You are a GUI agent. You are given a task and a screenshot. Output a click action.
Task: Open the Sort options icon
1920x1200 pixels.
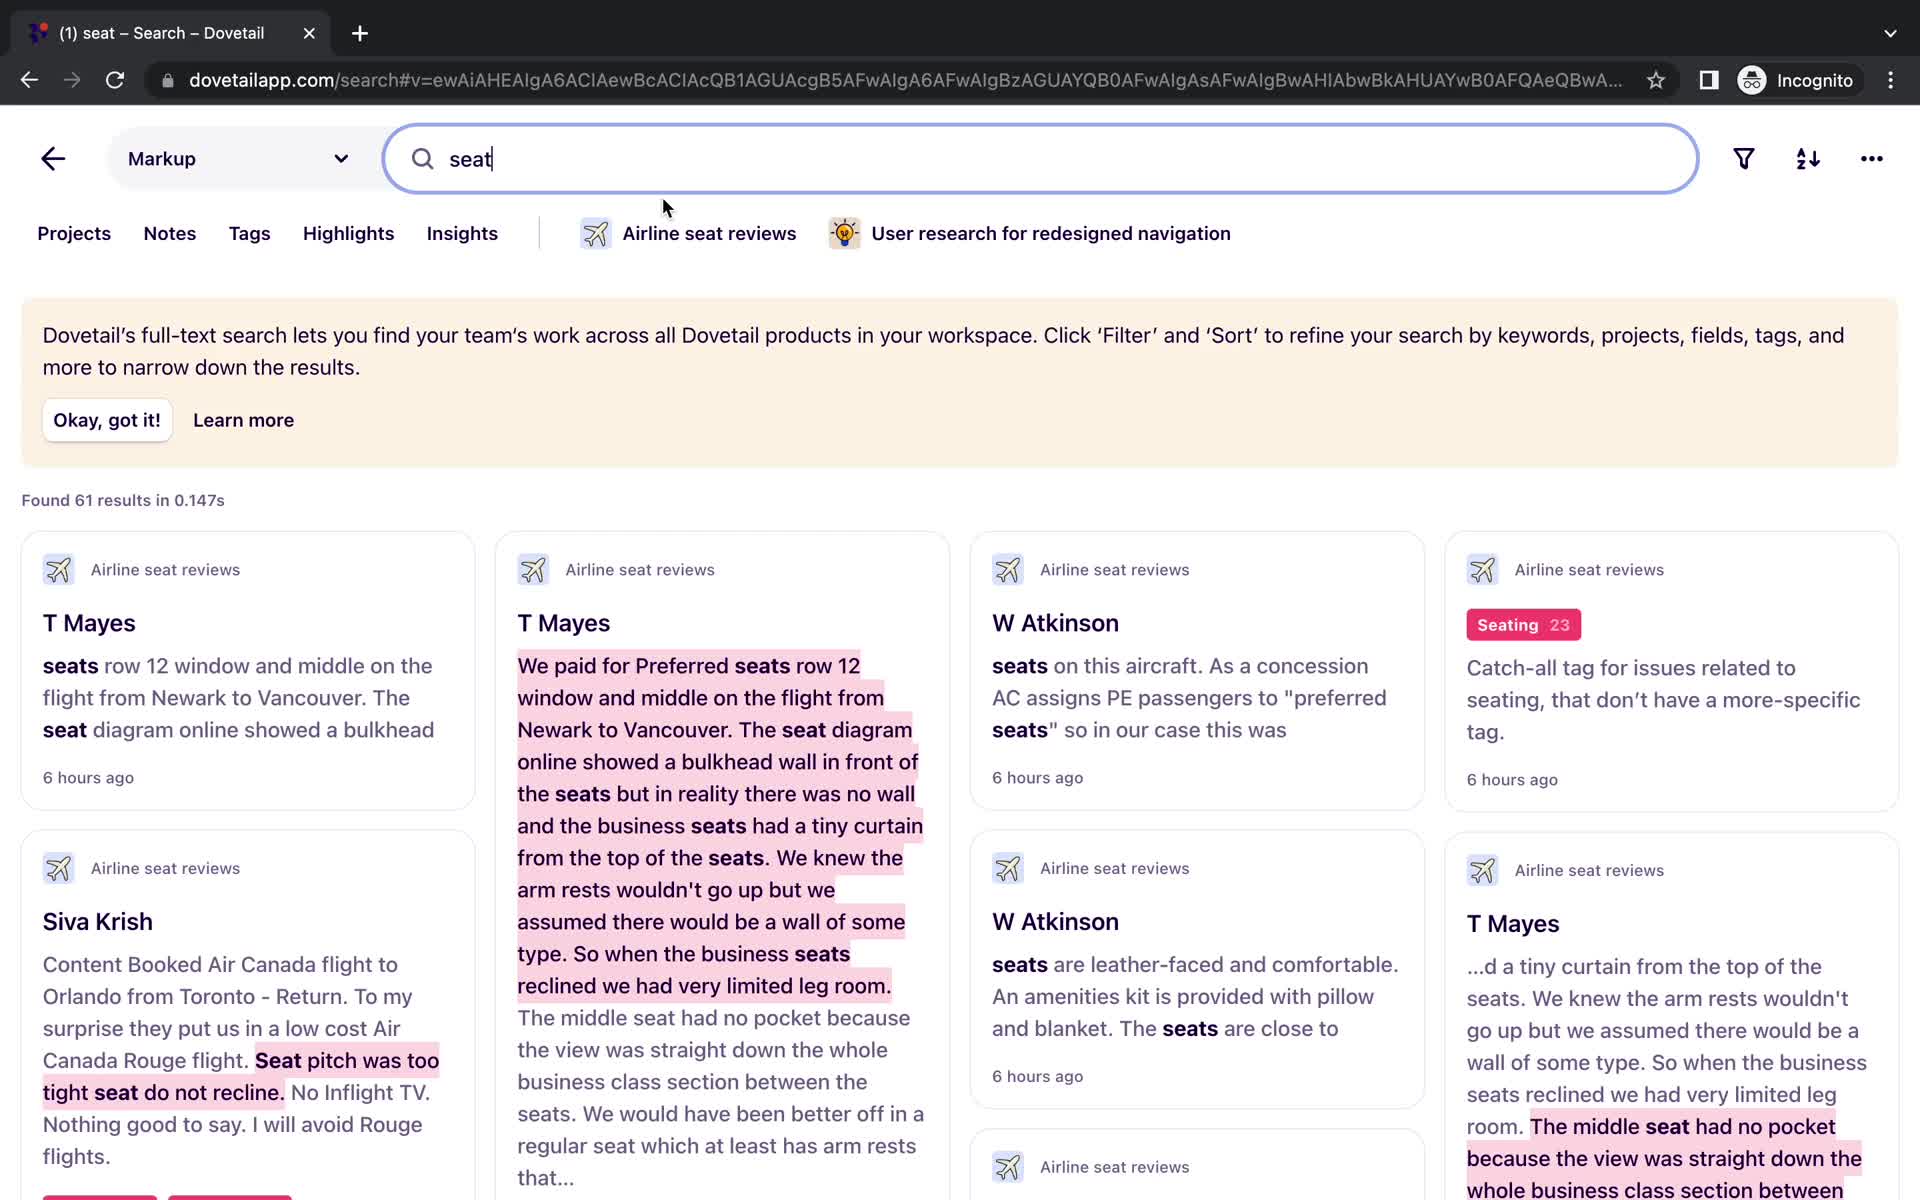point(1807,159)
